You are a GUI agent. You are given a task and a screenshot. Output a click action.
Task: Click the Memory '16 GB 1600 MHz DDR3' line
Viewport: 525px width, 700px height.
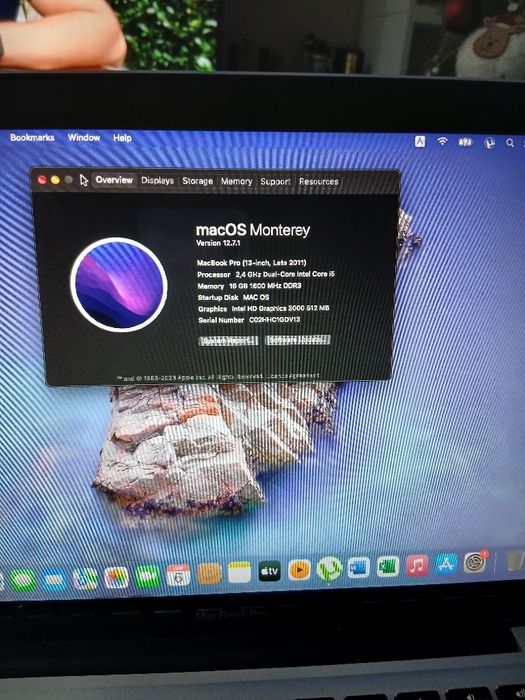click(250, 286)
